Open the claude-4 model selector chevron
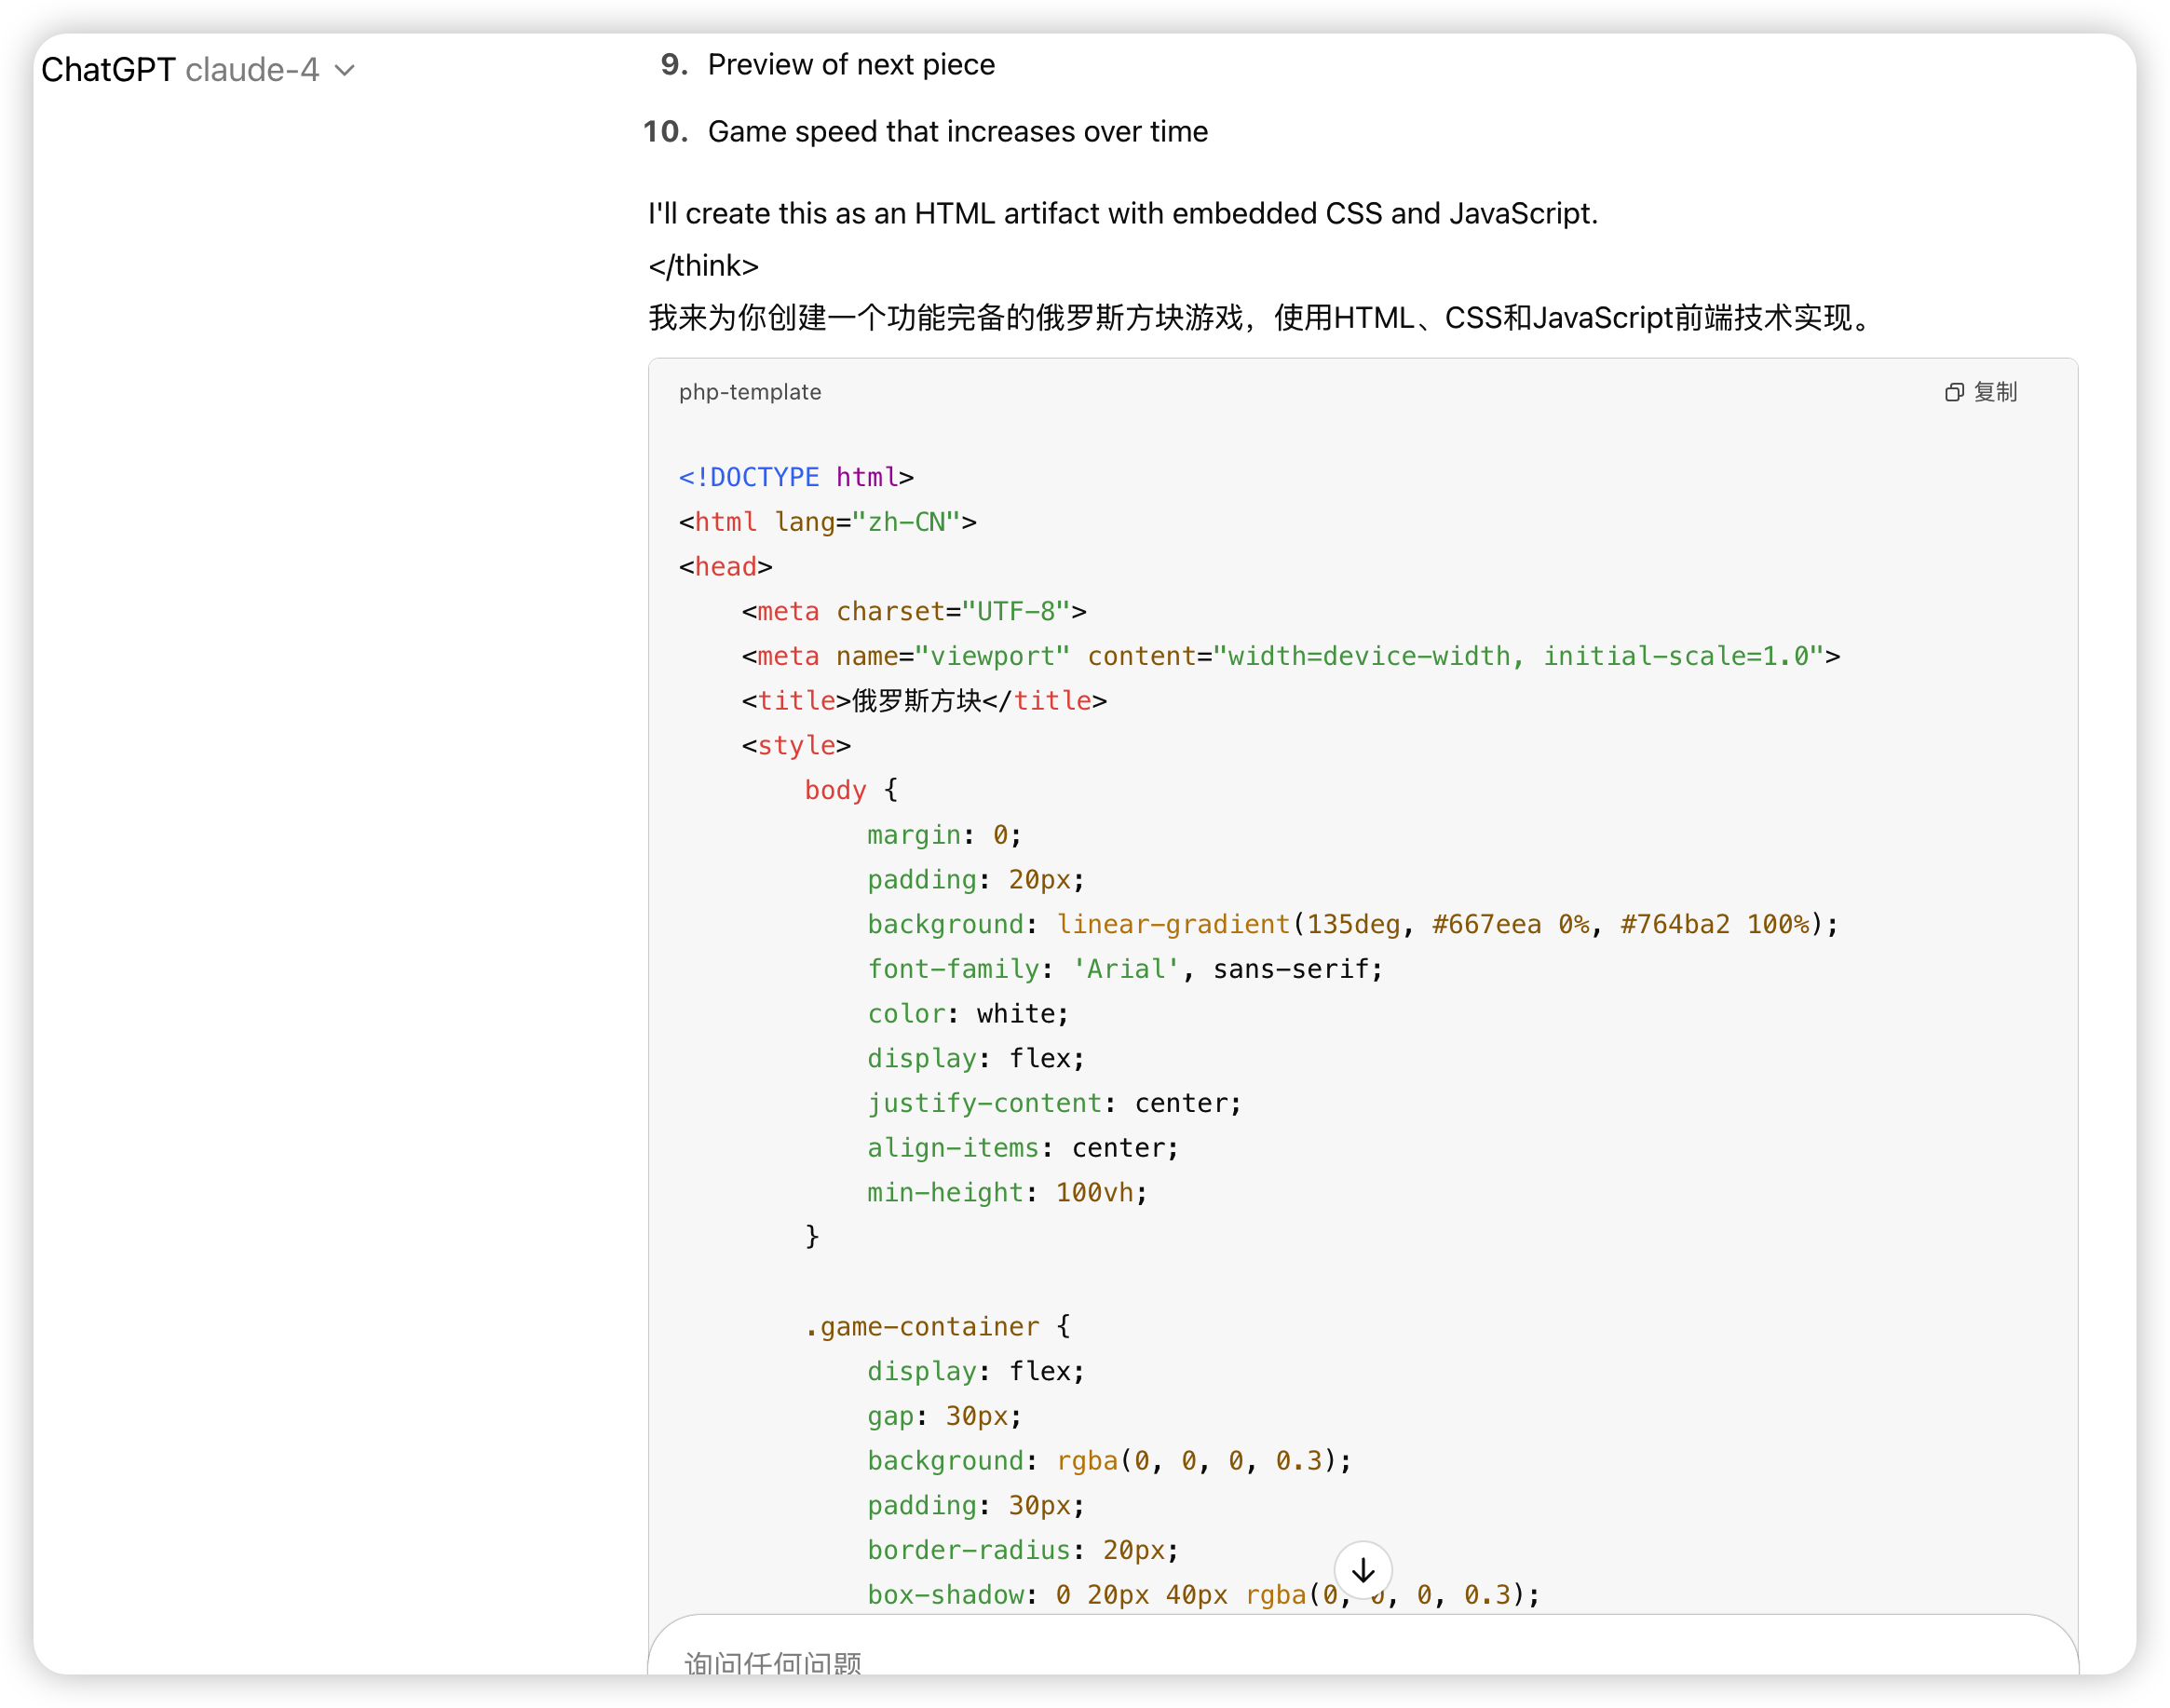 pyautogui.click(x=345, y=70)
